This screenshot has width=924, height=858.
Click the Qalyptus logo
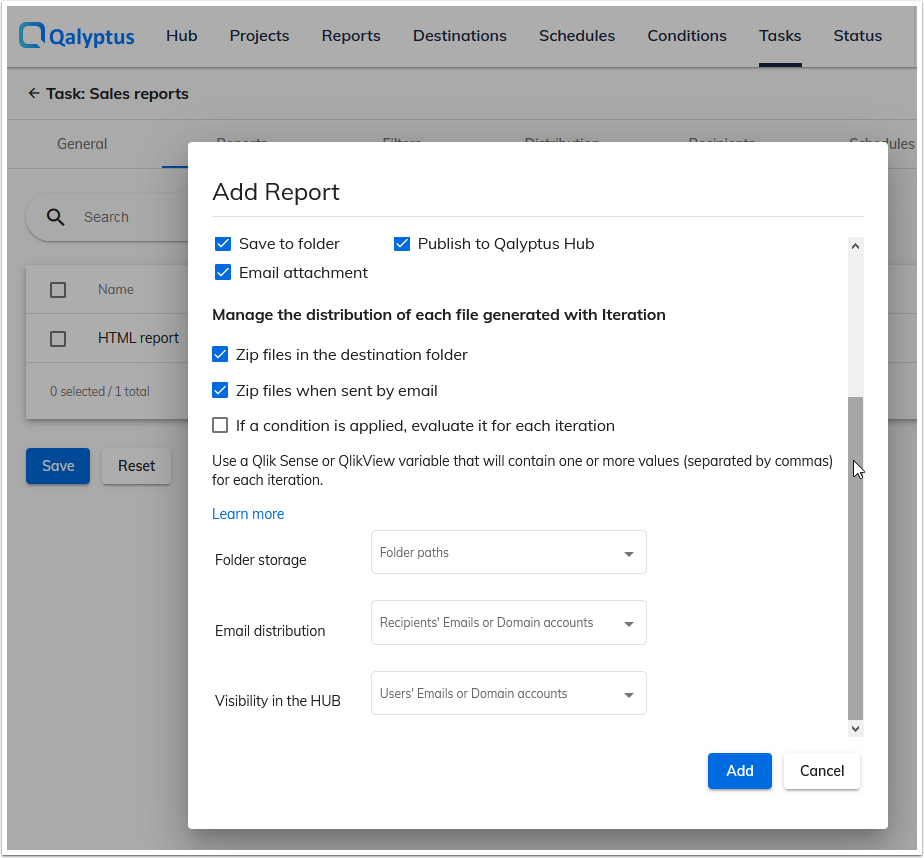75,35
